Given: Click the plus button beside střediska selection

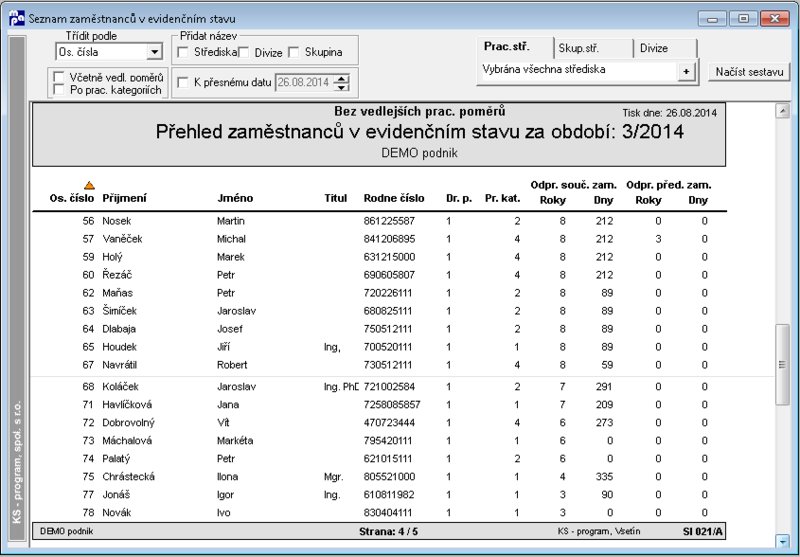Looking at the screenshot, I should point(686,71).
